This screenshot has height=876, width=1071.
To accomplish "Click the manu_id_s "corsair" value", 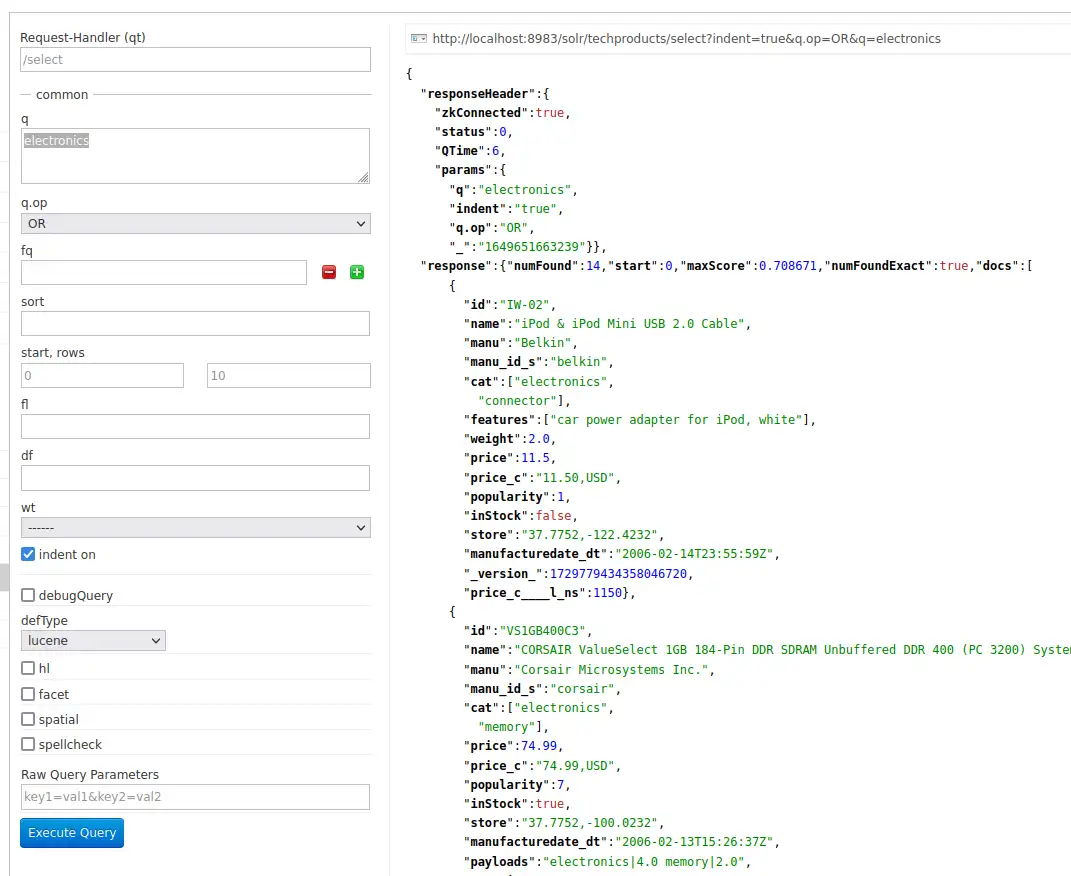I will [x=582, y=689].
